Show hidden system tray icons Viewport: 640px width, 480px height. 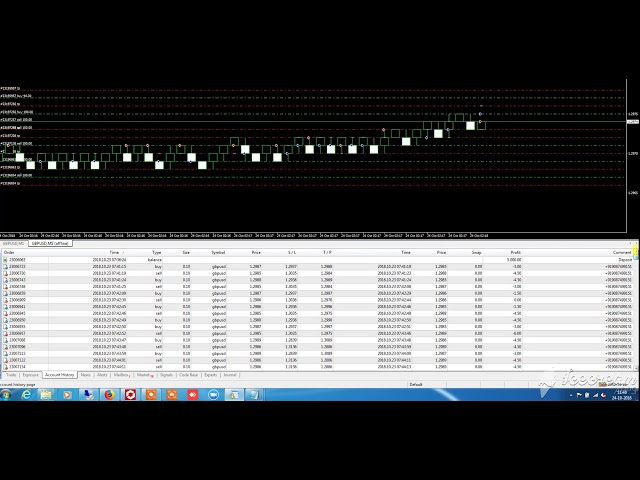coord(573,395)
